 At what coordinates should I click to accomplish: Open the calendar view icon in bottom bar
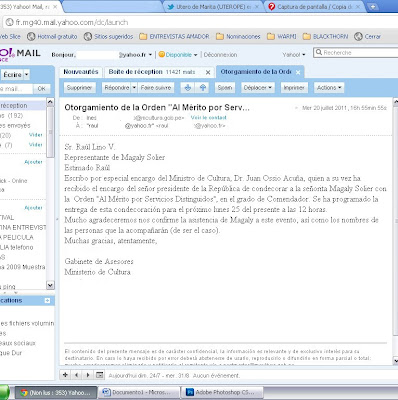coord(99,375)
